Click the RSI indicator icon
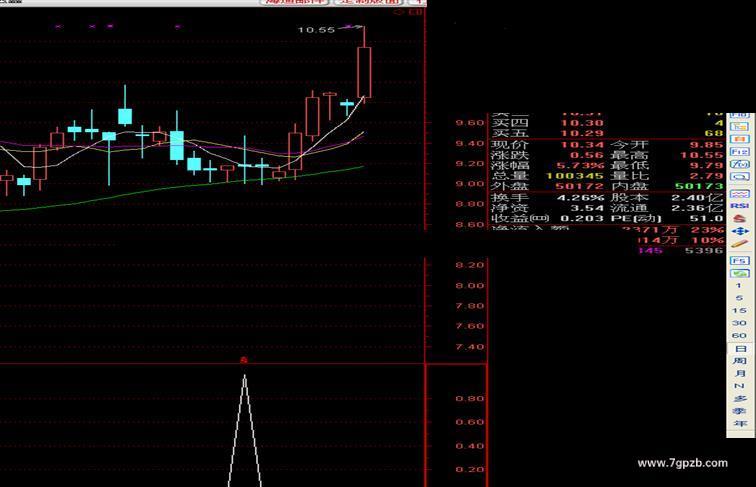This screenshot has width=756, height=487. pyautogui.click(x=740, y=206)
